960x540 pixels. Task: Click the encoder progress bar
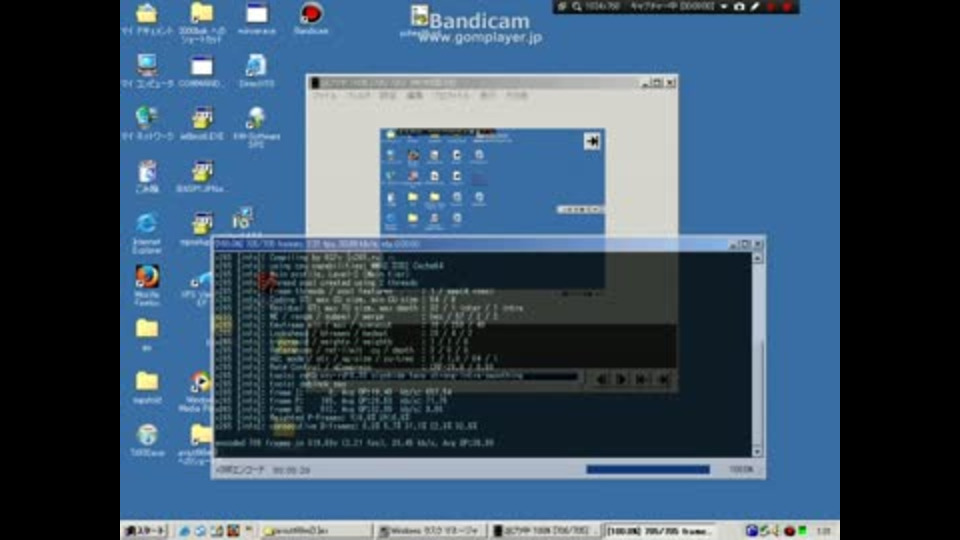[x=648, y=470]
